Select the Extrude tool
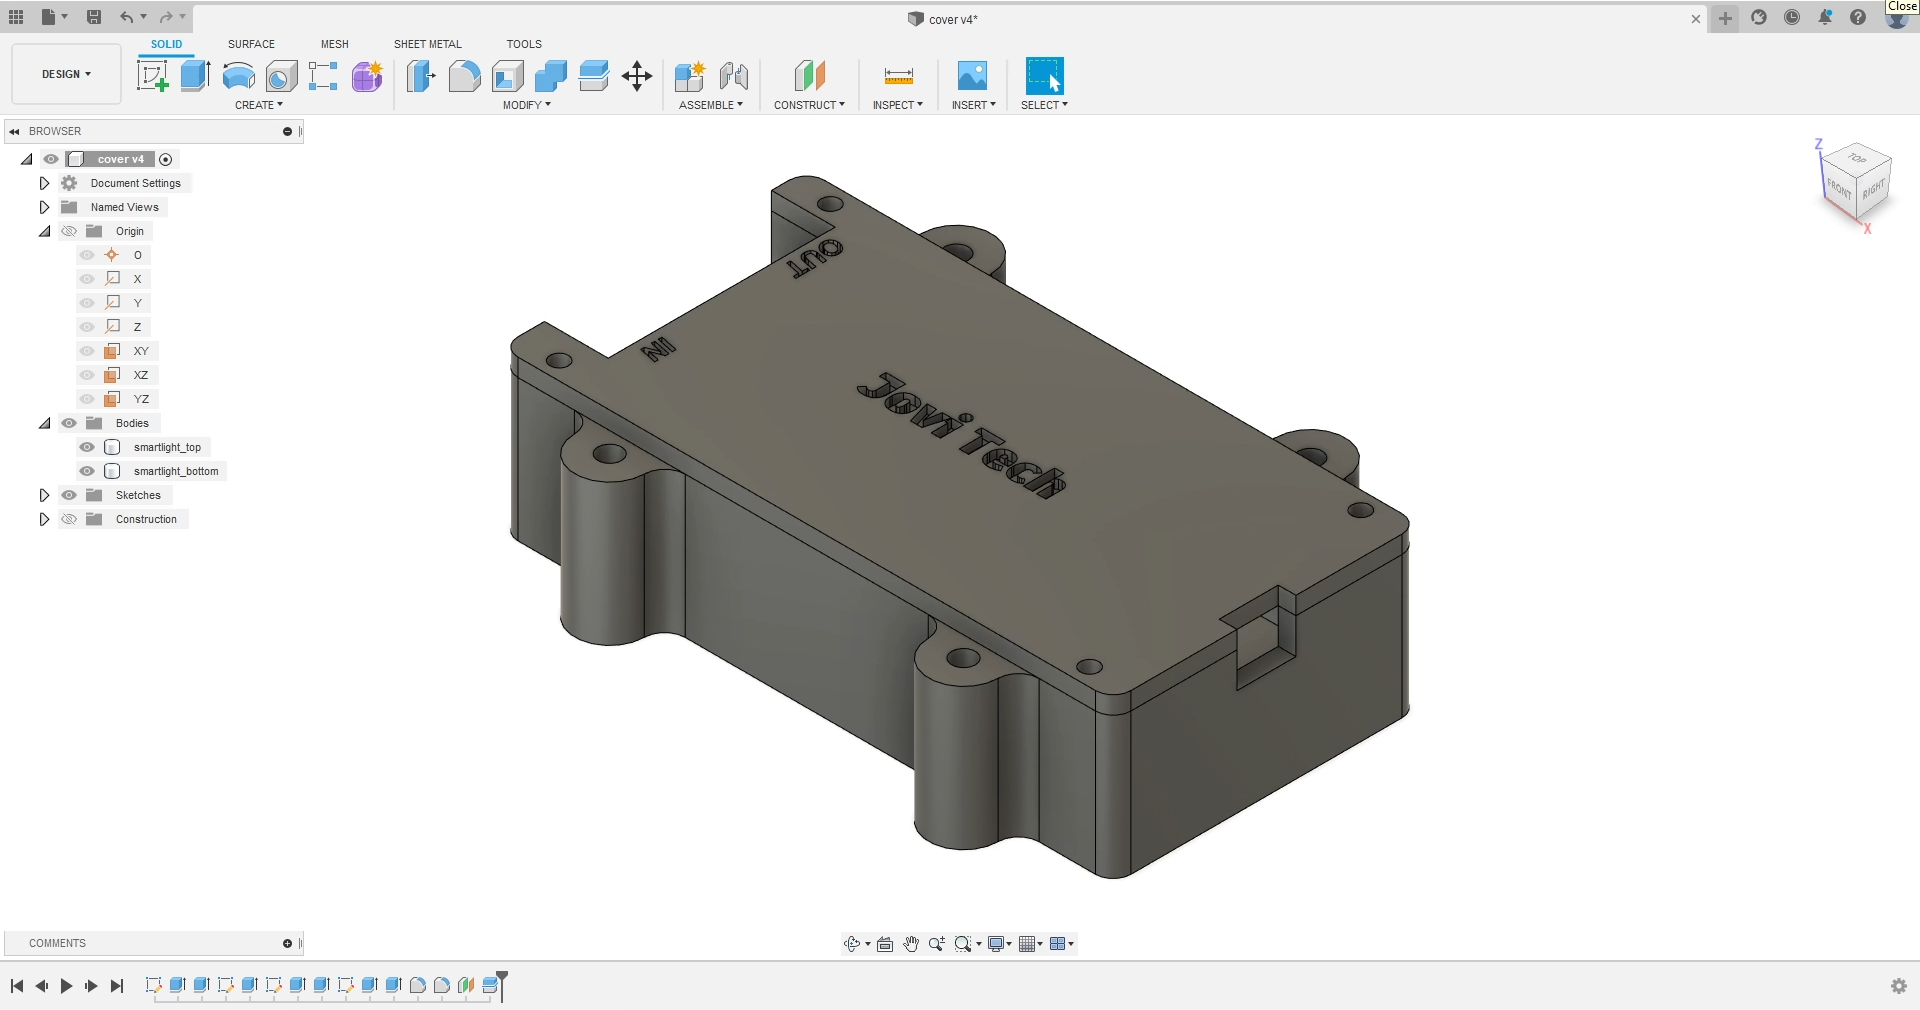 click(195, 76)
